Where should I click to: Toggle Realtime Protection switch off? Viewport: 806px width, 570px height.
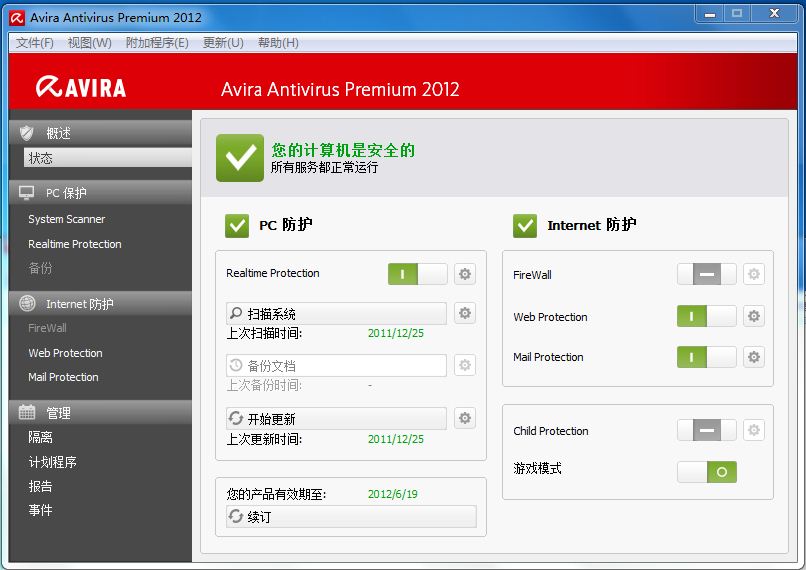[x=417, y=274]
